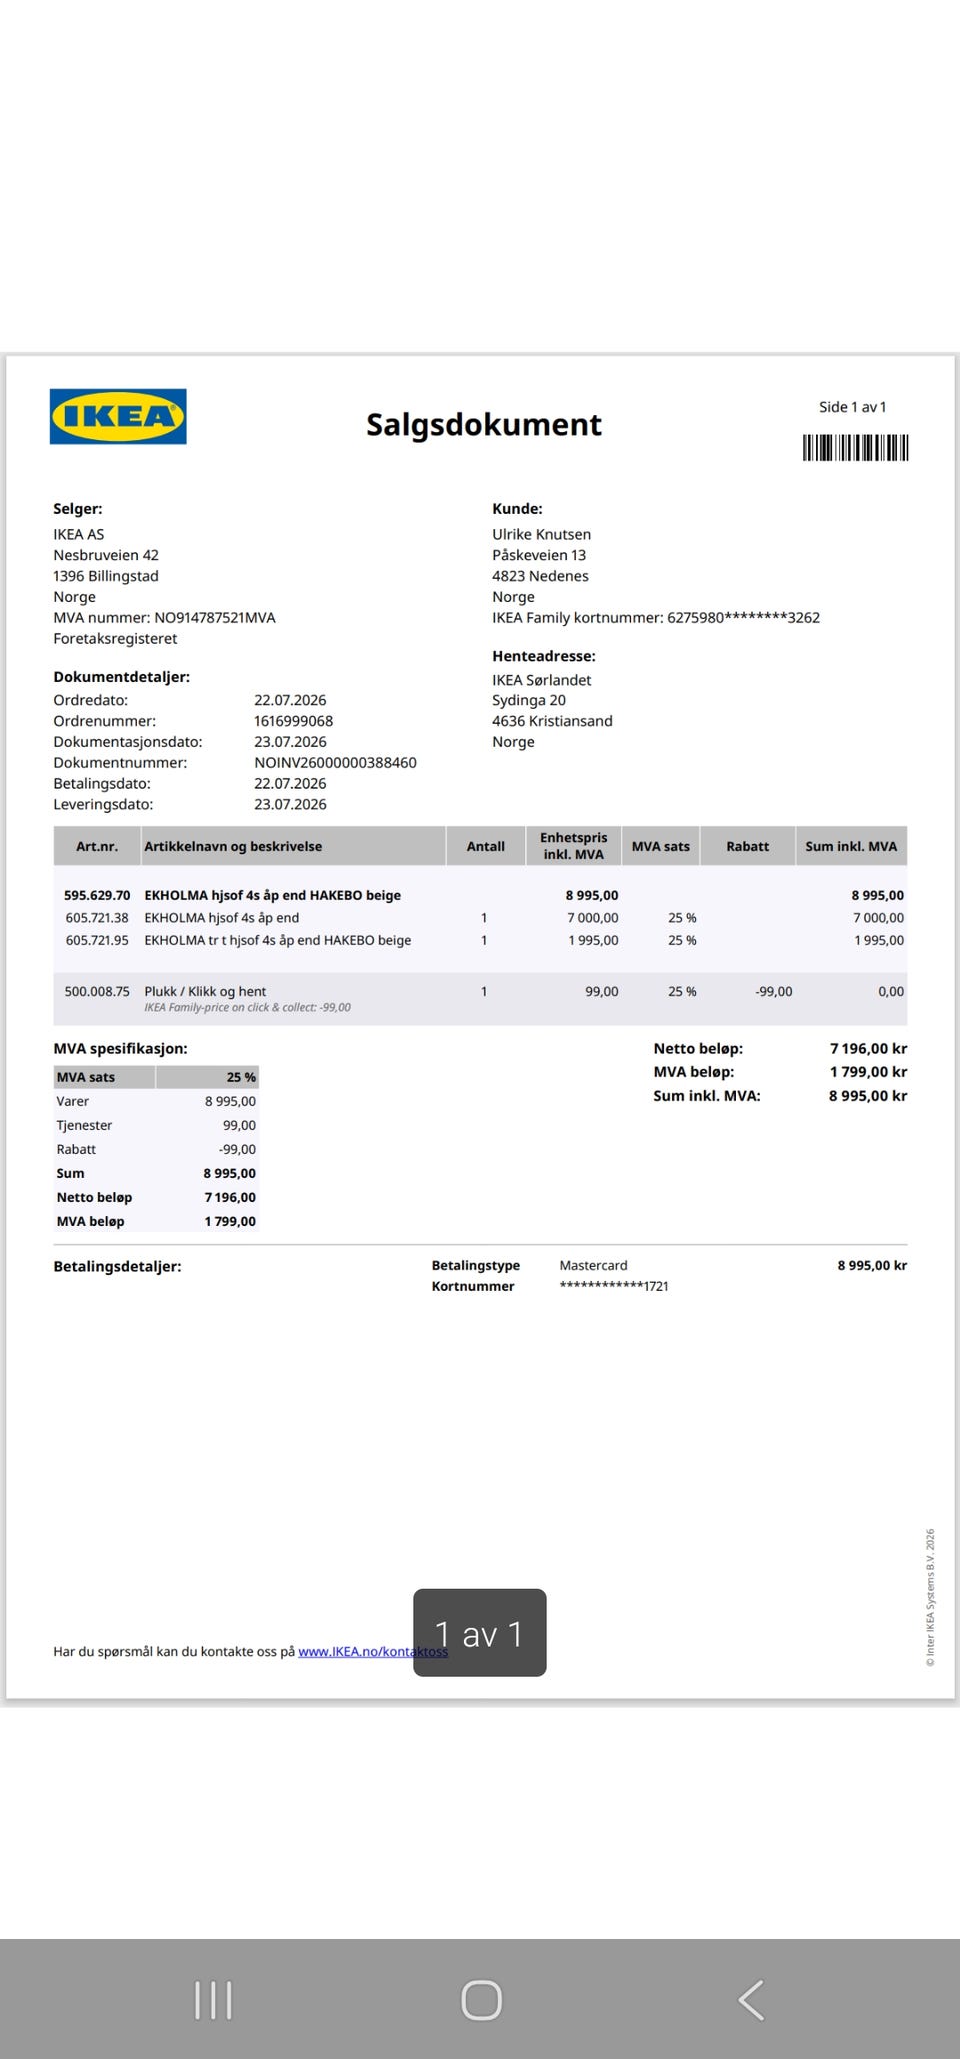Select Side 1 av 1 page label
This screenshot has width=960, height=2059.
(x=852, y=407)
